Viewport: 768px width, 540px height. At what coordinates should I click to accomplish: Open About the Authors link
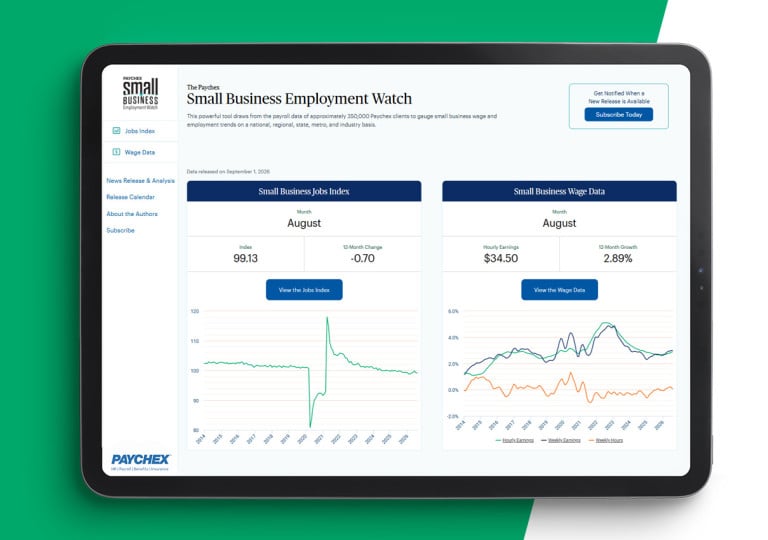click(132, 214)
